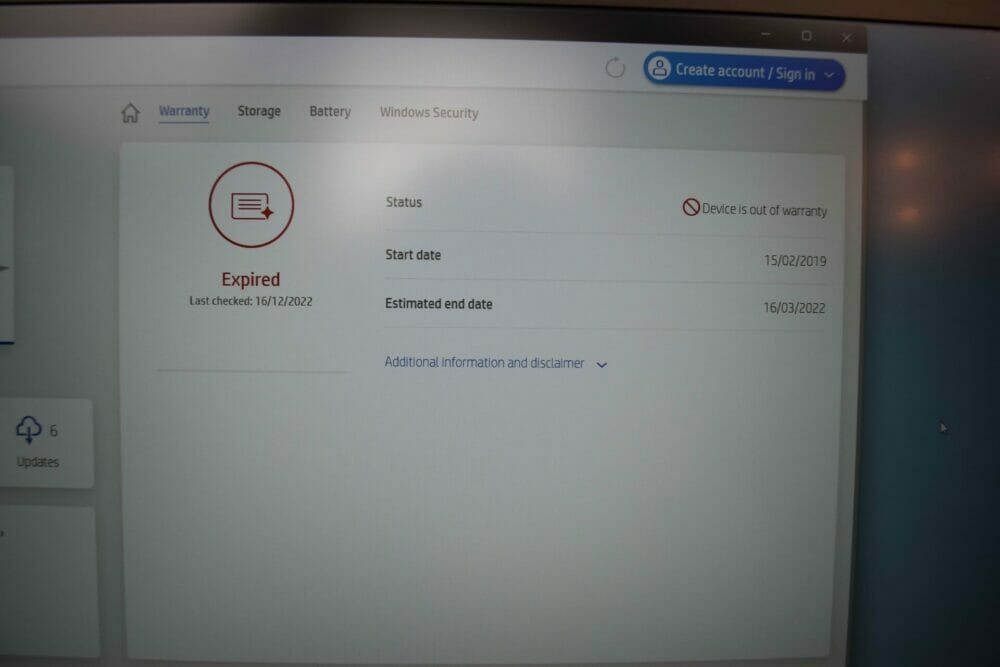Switch to the Storage tab
Image resolution: width=1000 pixels, height=667 pixels.
[x=259, y=111]
